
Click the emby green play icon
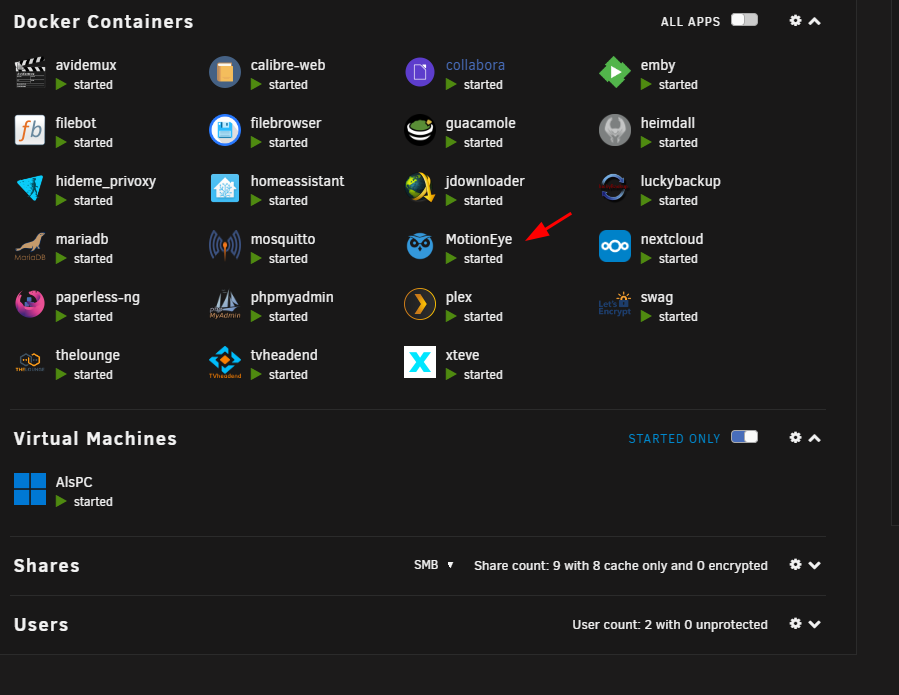[615, 72]
